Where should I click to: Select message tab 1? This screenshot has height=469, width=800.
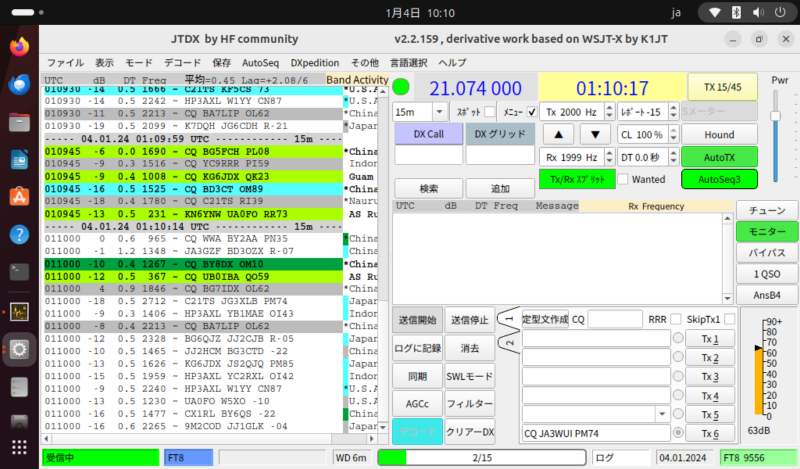click(508, 319)
